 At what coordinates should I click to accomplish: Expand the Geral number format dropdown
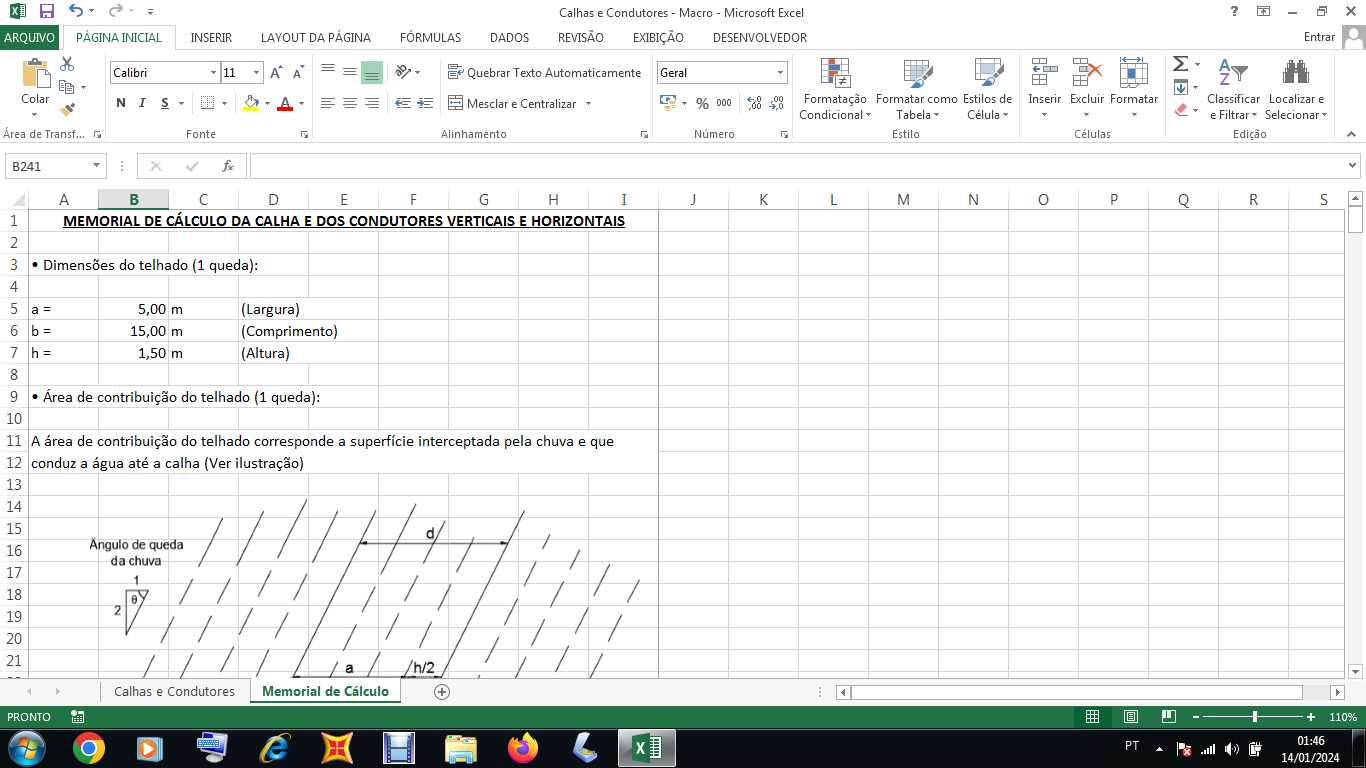tap(780, 73)
